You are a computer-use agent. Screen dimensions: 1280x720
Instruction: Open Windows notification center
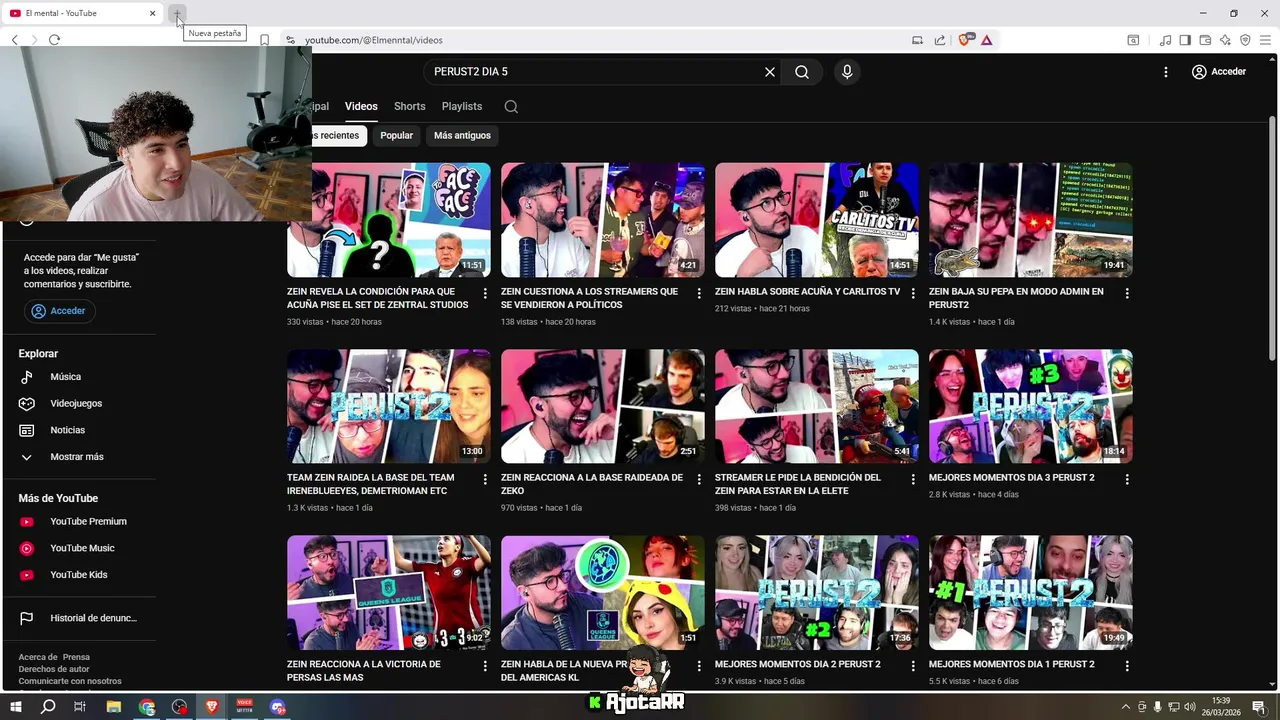coord(1259,707)
